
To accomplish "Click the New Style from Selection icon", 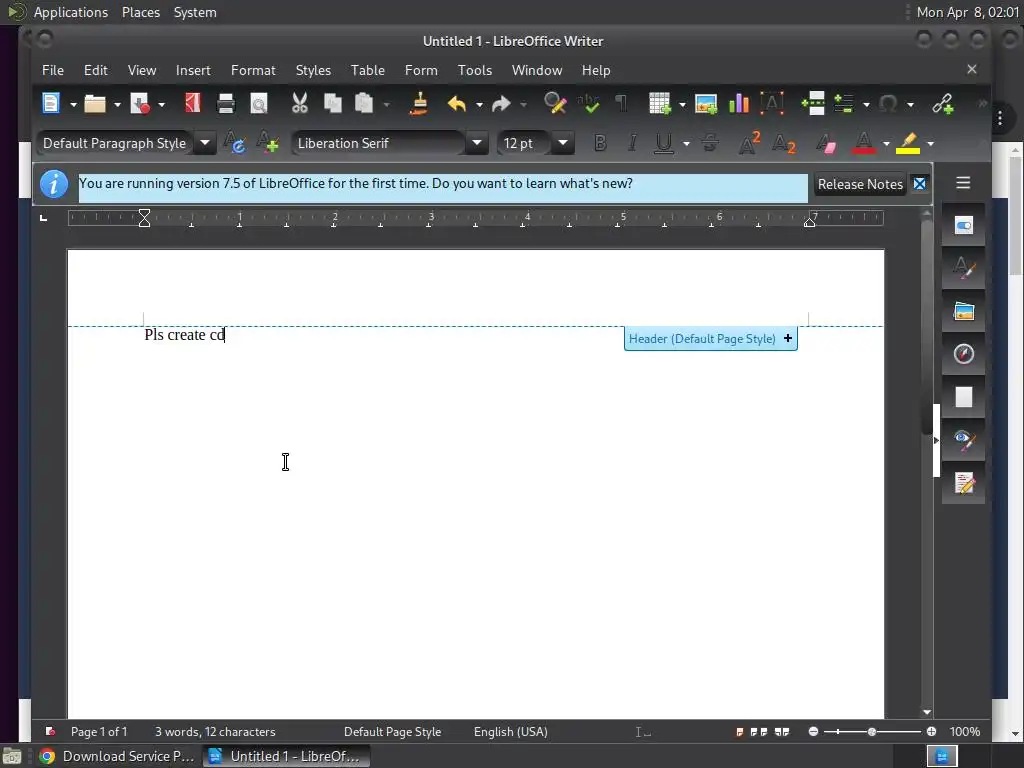I will [267, 142].
